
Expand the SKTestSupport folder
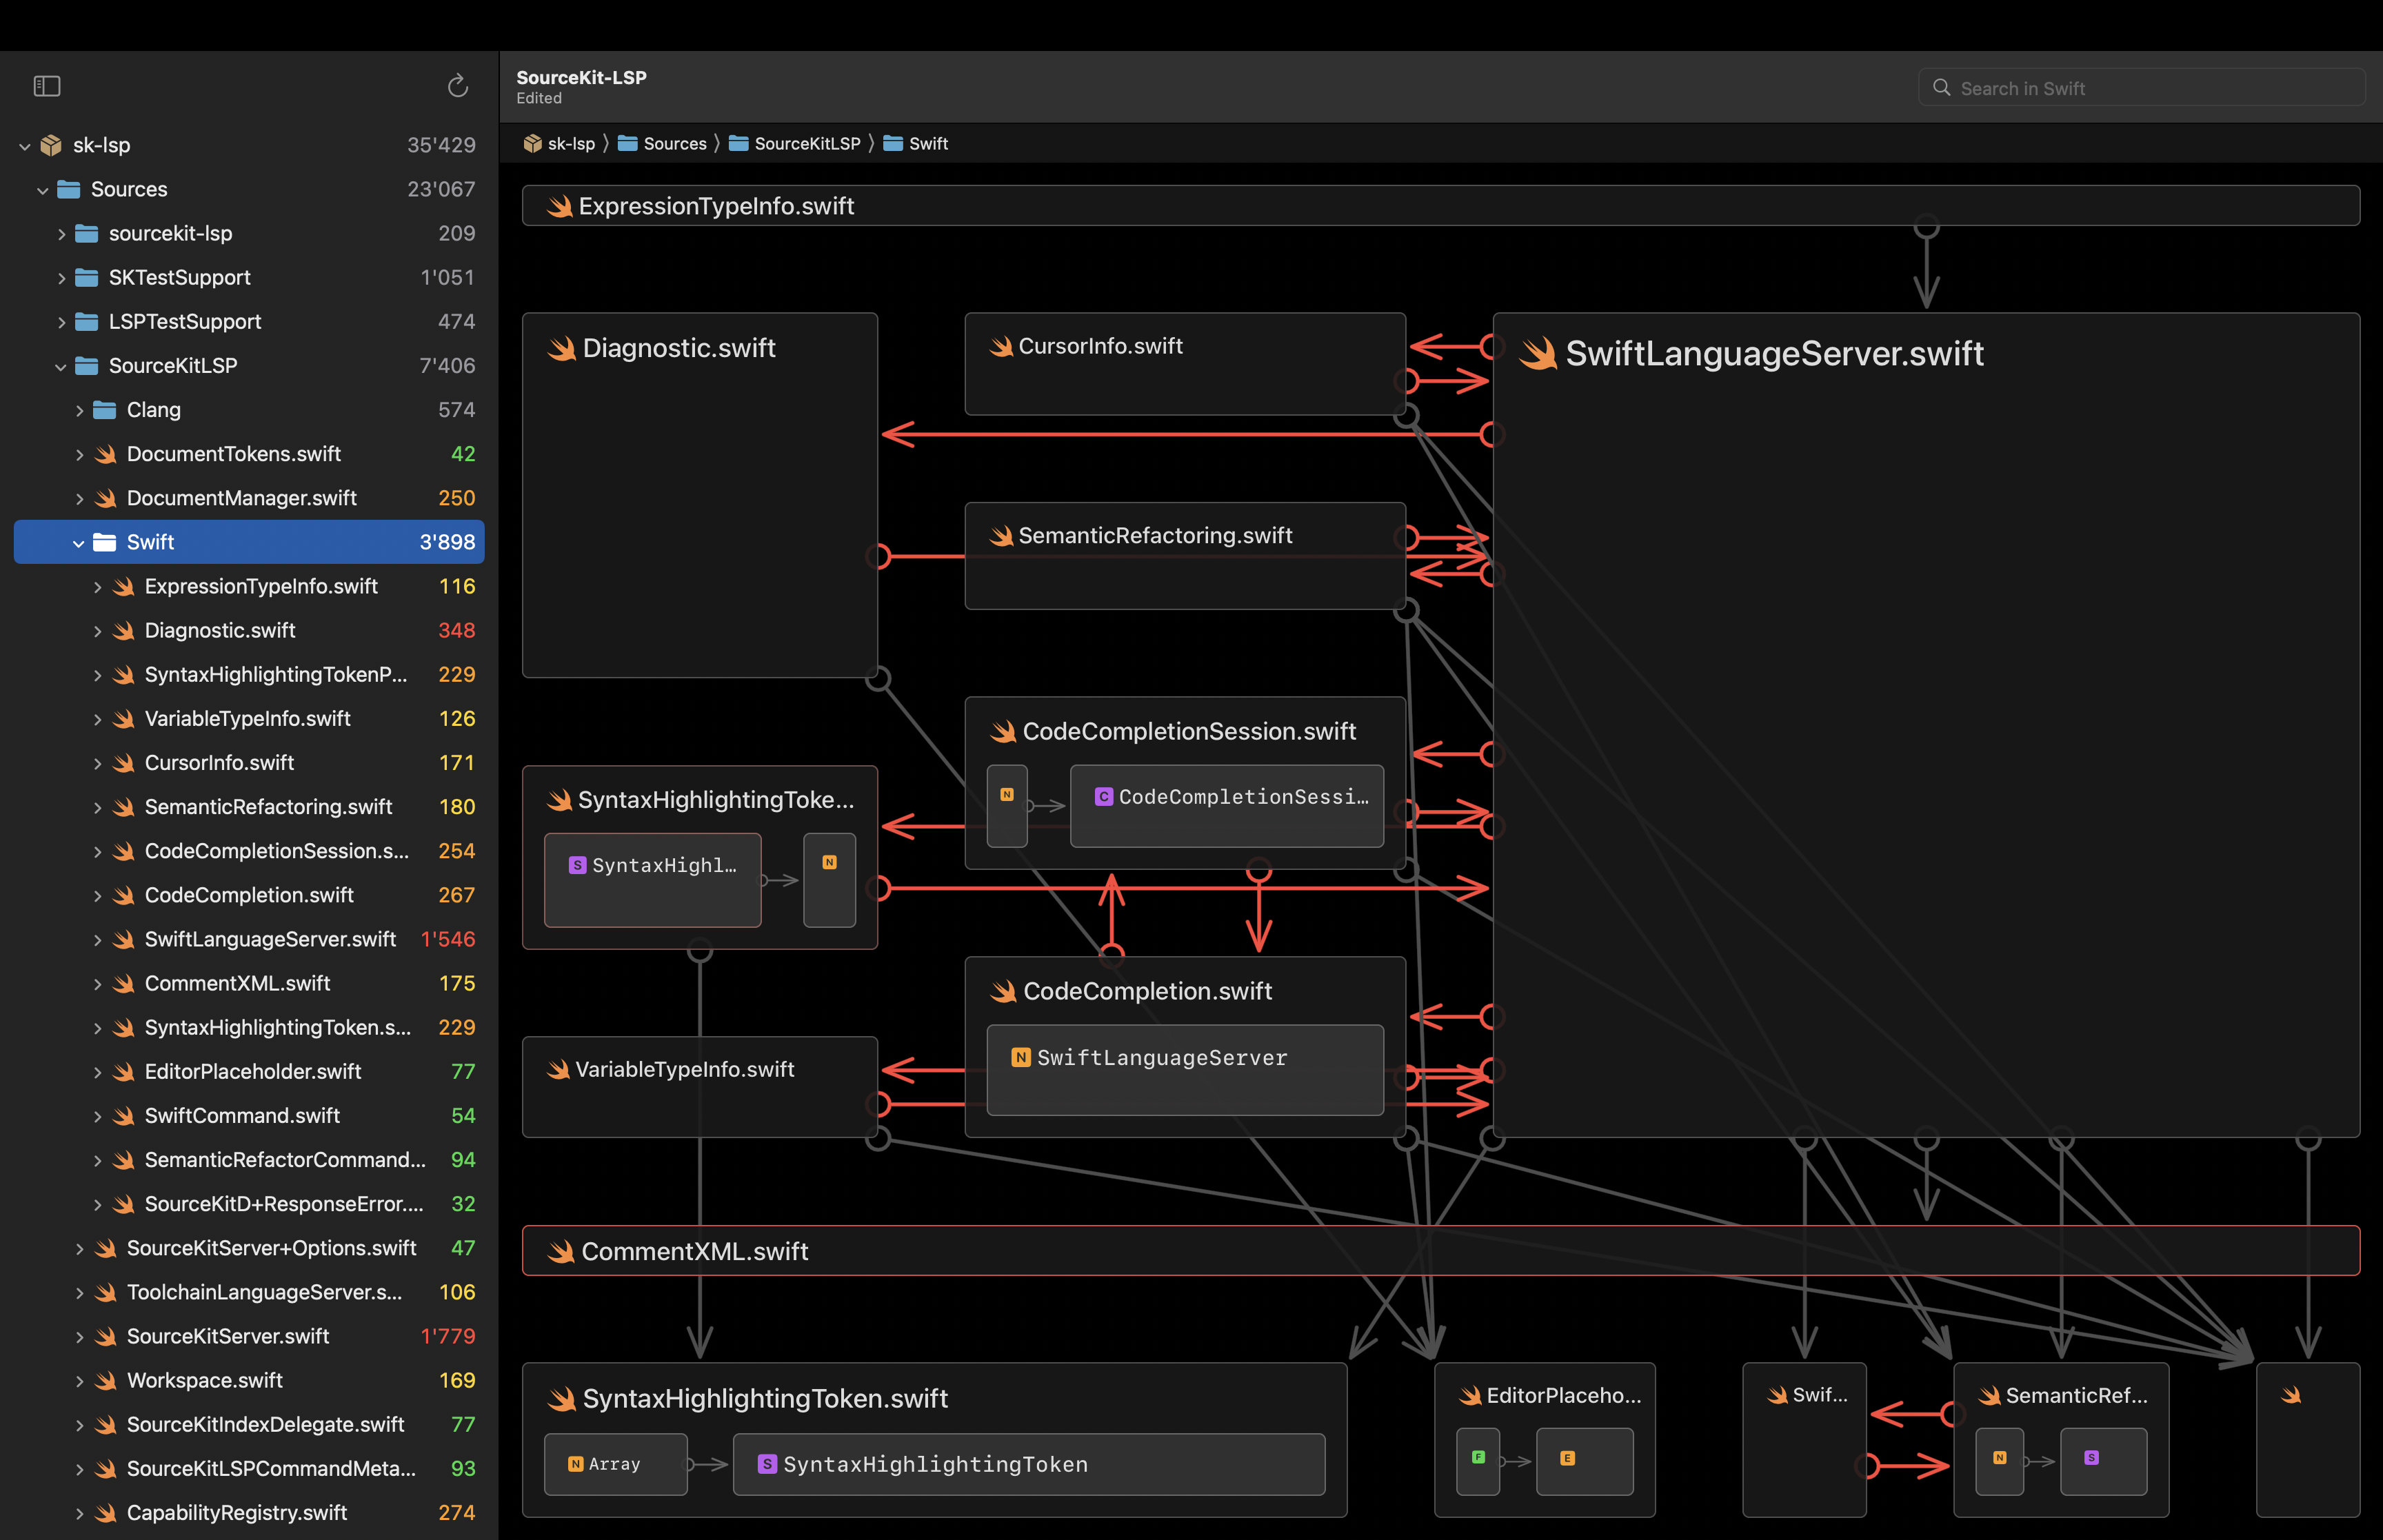point(61,278)
